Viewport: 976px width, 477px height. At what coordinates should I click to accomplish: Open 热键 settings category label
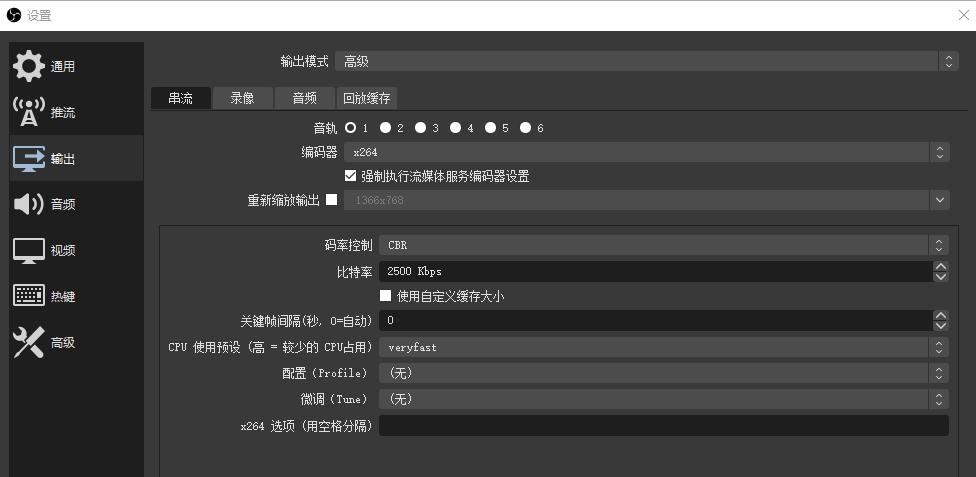click(x=63, y=296)
